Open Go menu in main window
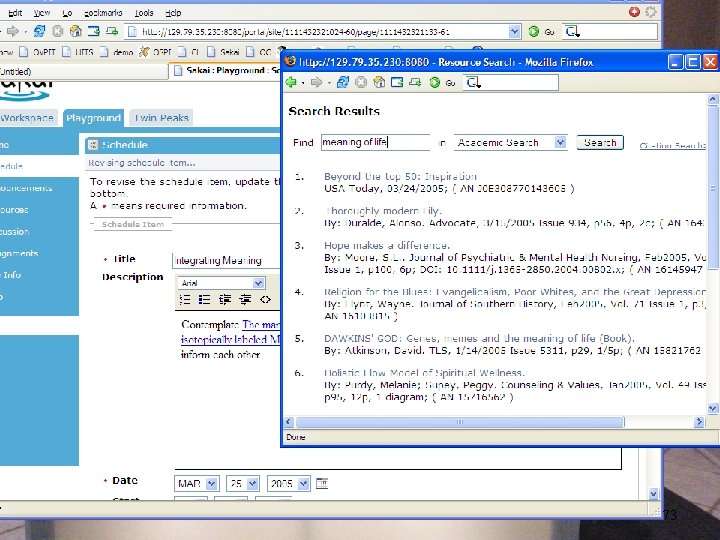The height and width of the screenshot is (540, 720). (x=67, y=13)
